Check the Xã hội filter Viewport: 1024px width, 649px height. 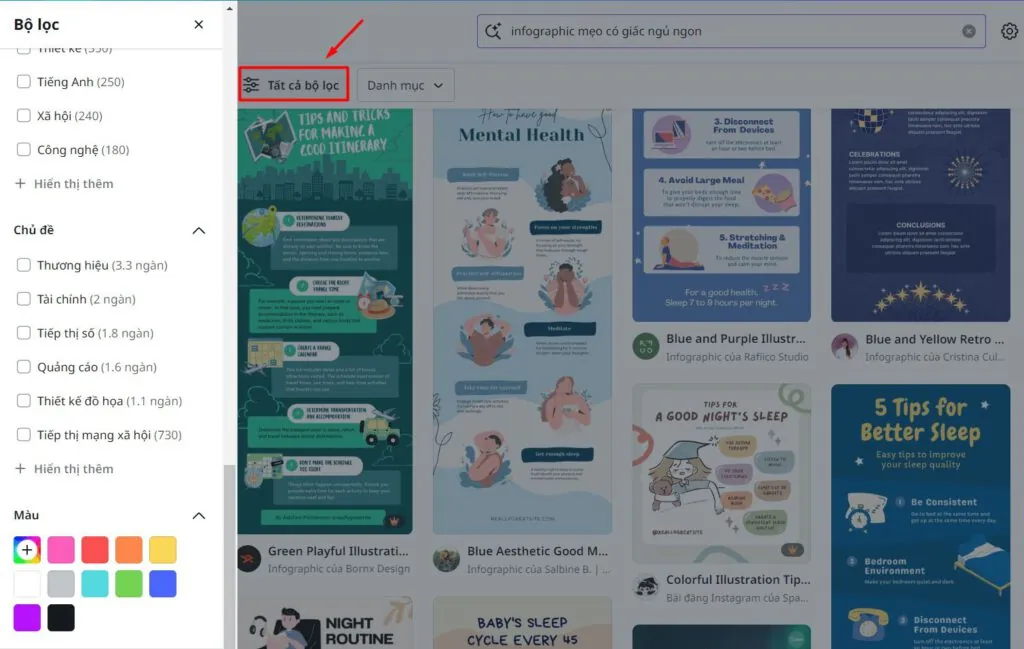(x=24, y=116)
